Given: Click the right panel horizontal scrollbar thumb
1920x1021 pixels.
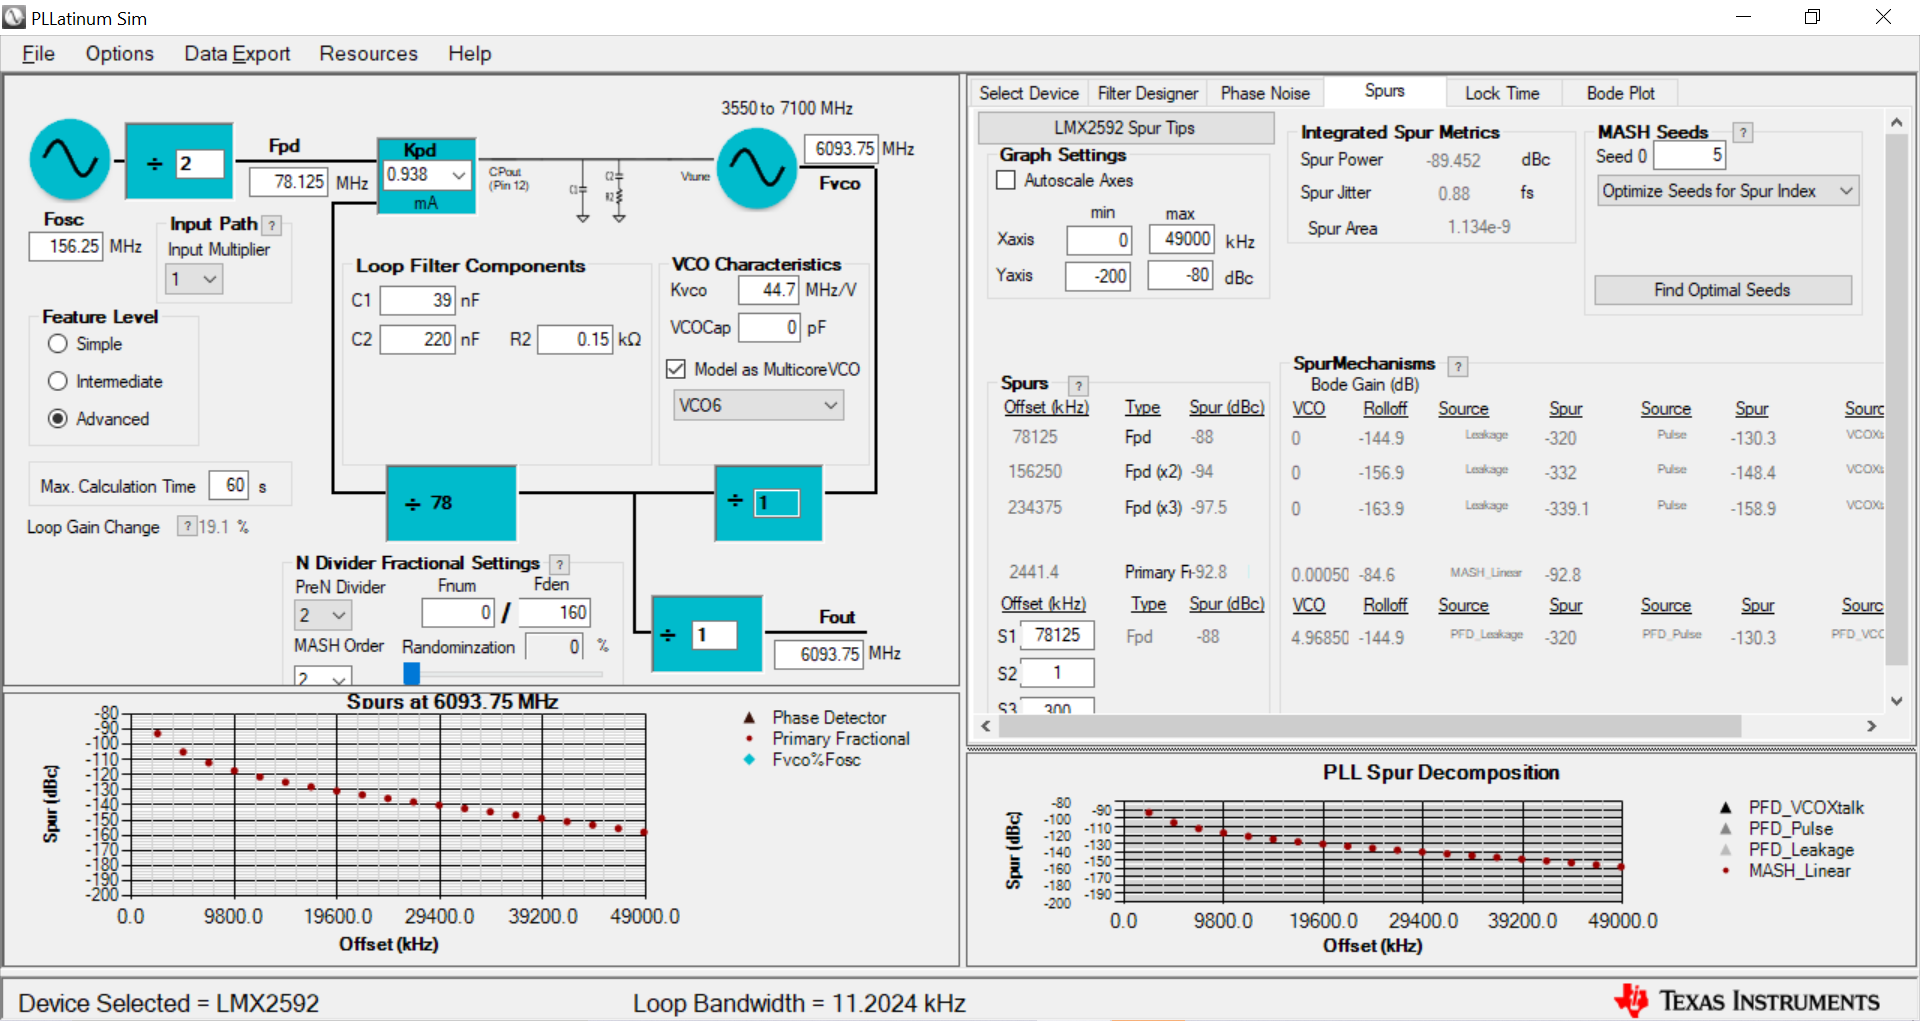Looking at the screenshot, I should 1370,726.
